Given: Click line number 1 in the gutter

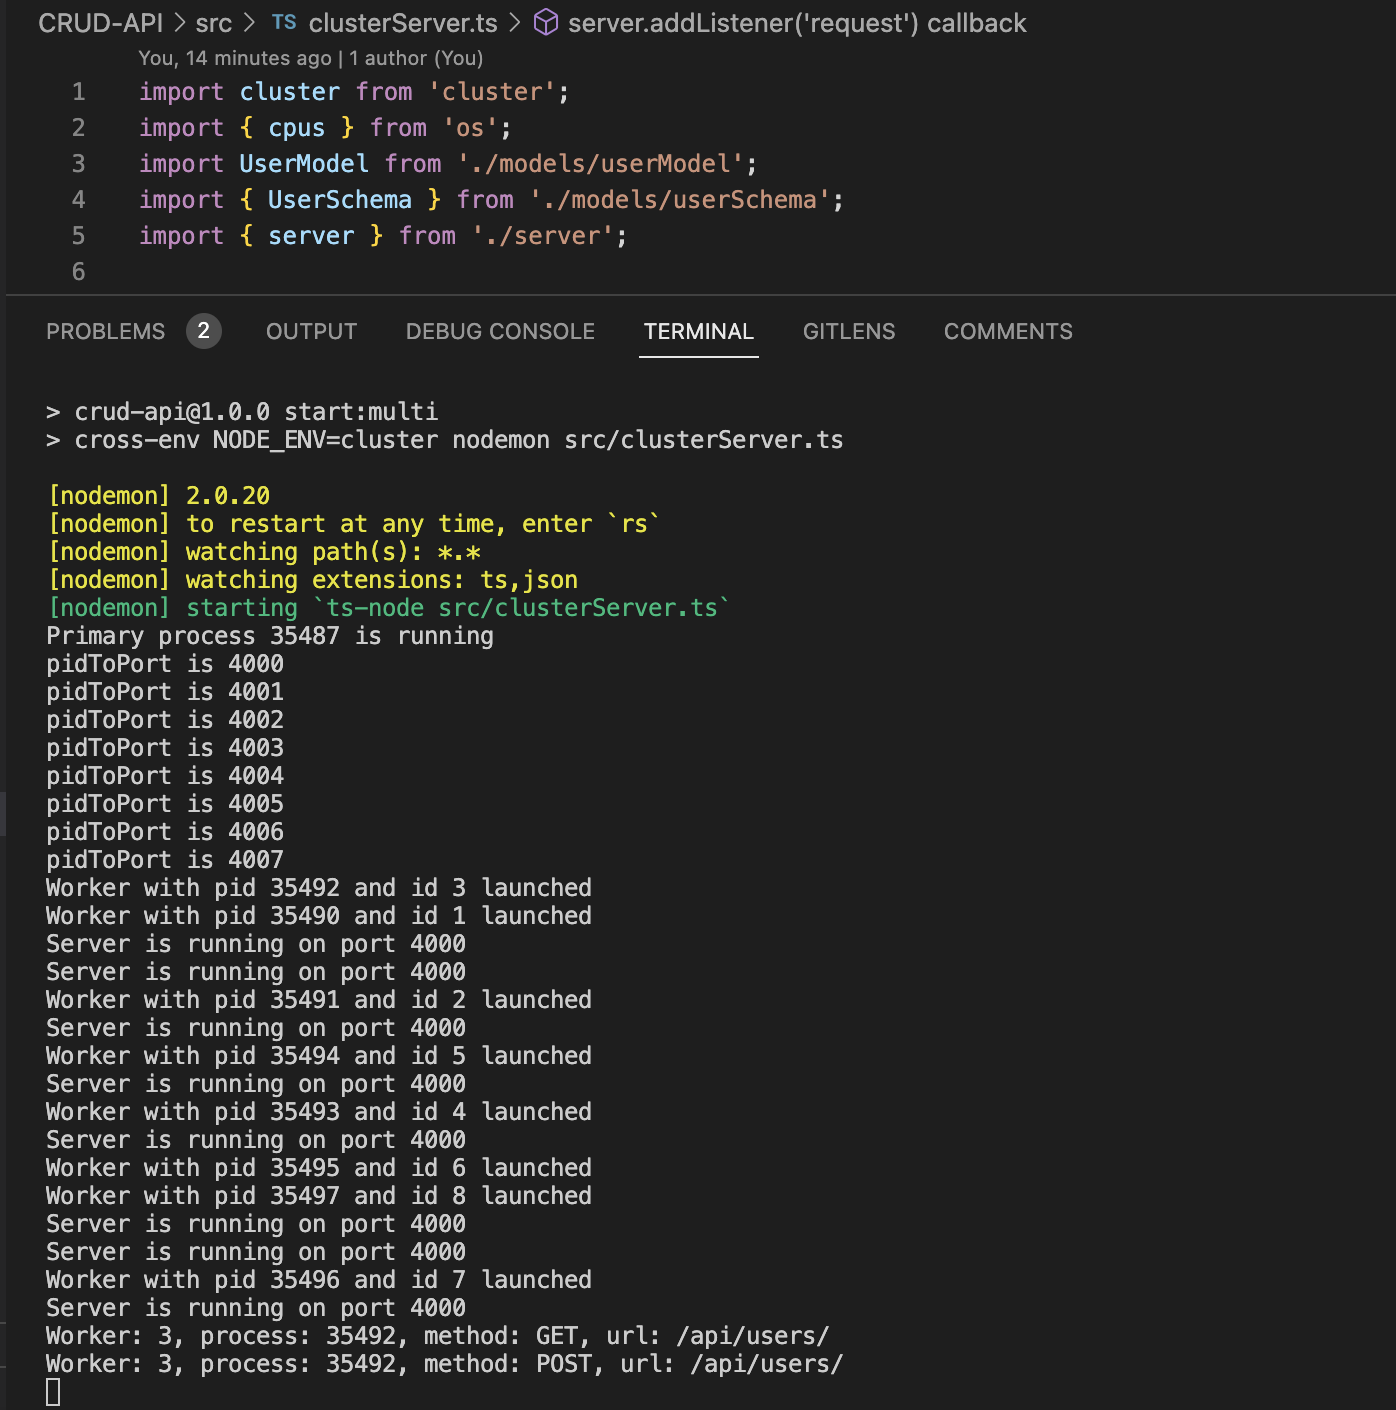Looking at the screenshot, I should click(78, 92).
